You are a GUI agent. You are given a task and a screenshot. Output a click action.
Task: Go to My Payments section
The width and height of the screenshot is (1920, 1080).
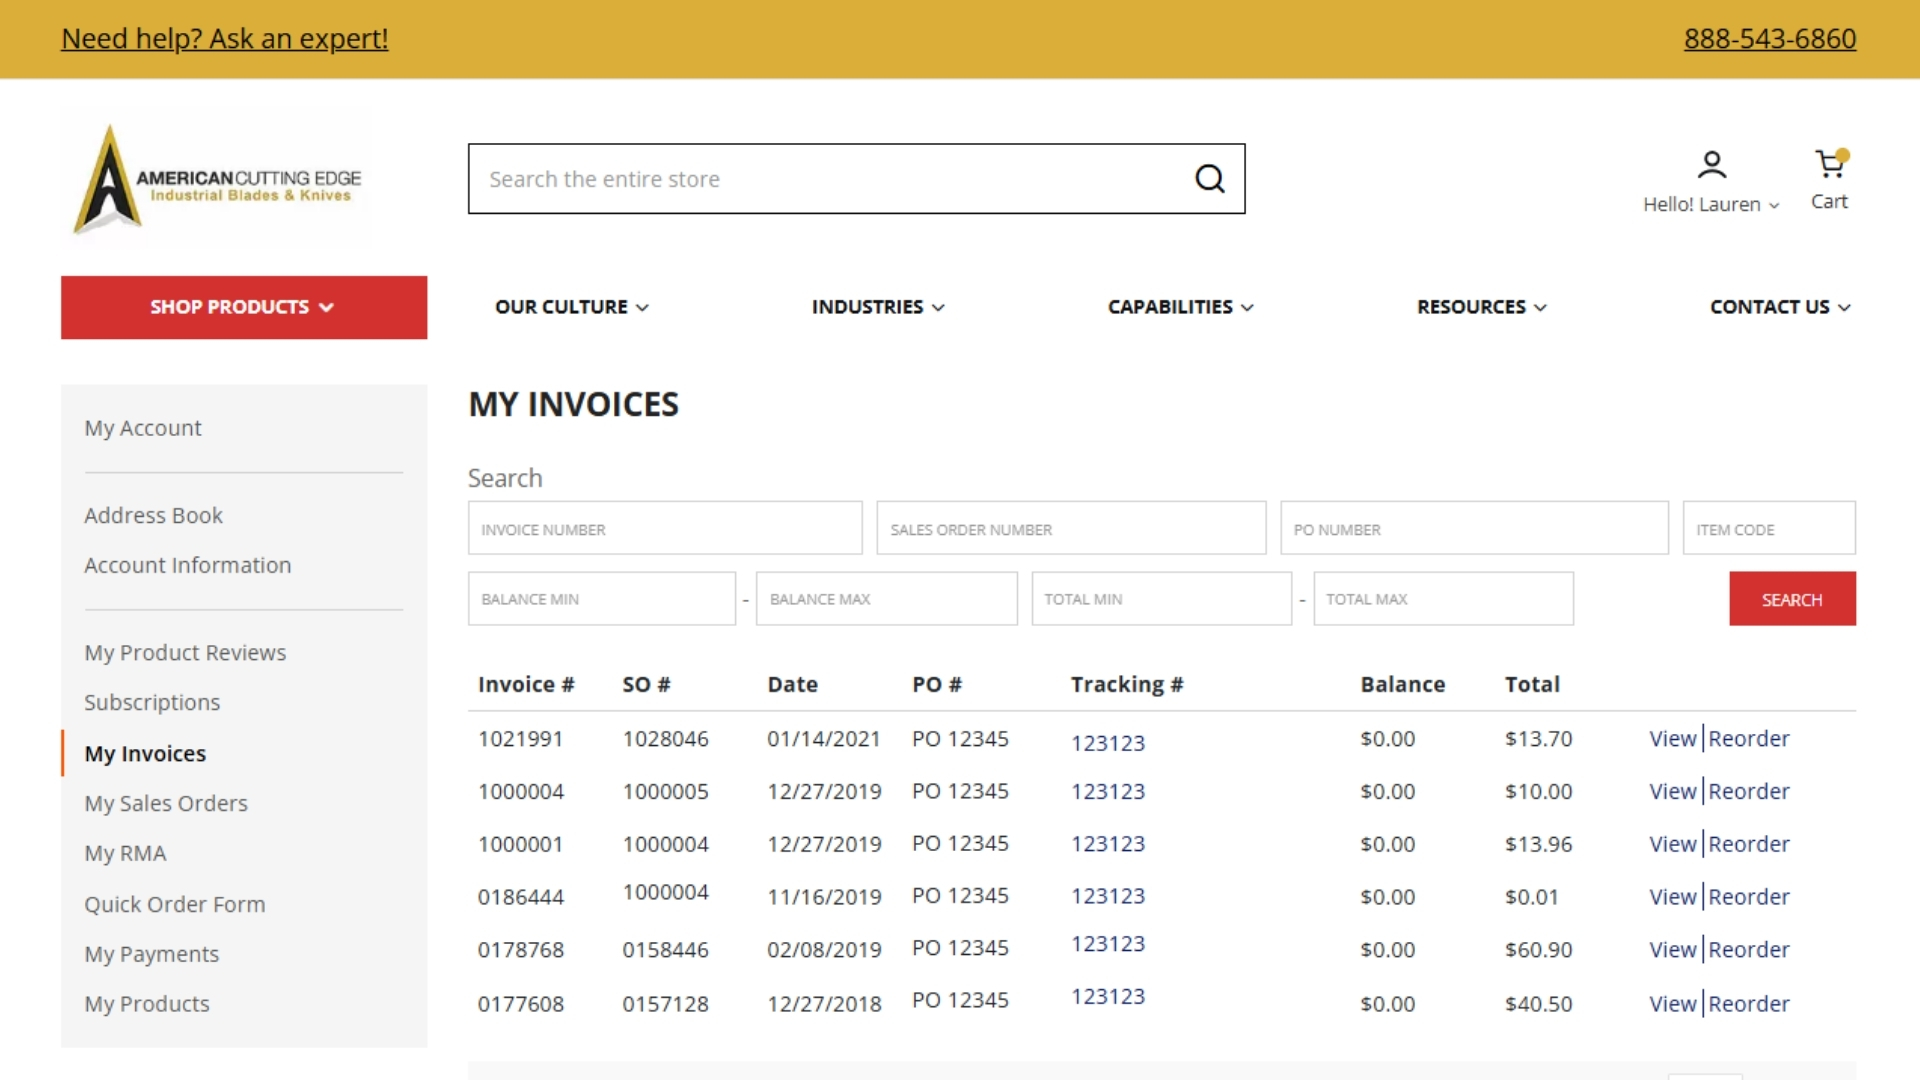coord(151,954)
